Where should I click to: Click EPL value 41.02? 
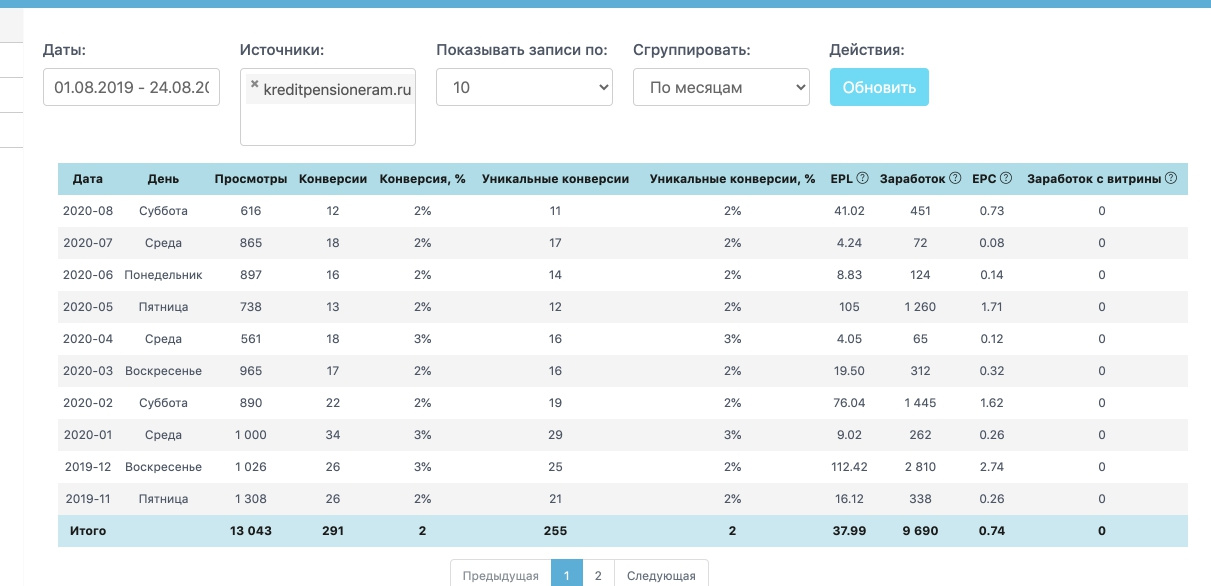click(849, 211)
